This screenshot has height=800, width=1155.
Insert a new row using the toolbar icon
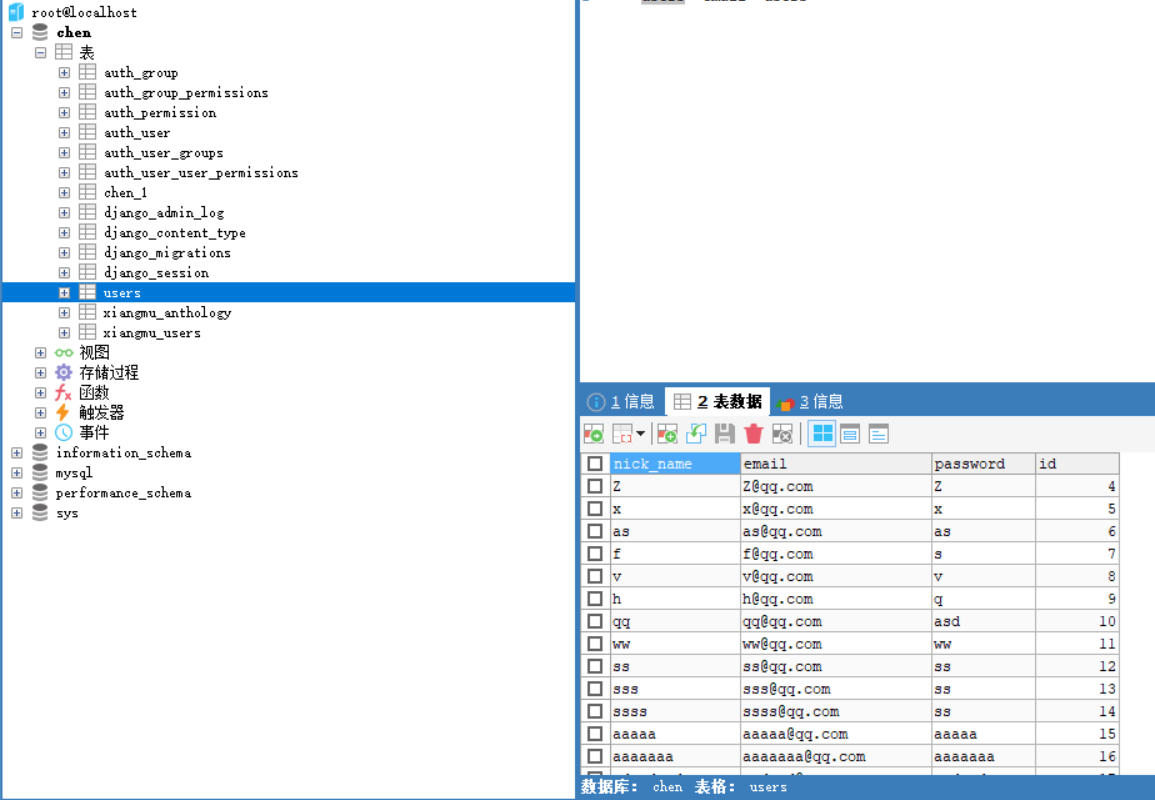click(x=667, y=434)
